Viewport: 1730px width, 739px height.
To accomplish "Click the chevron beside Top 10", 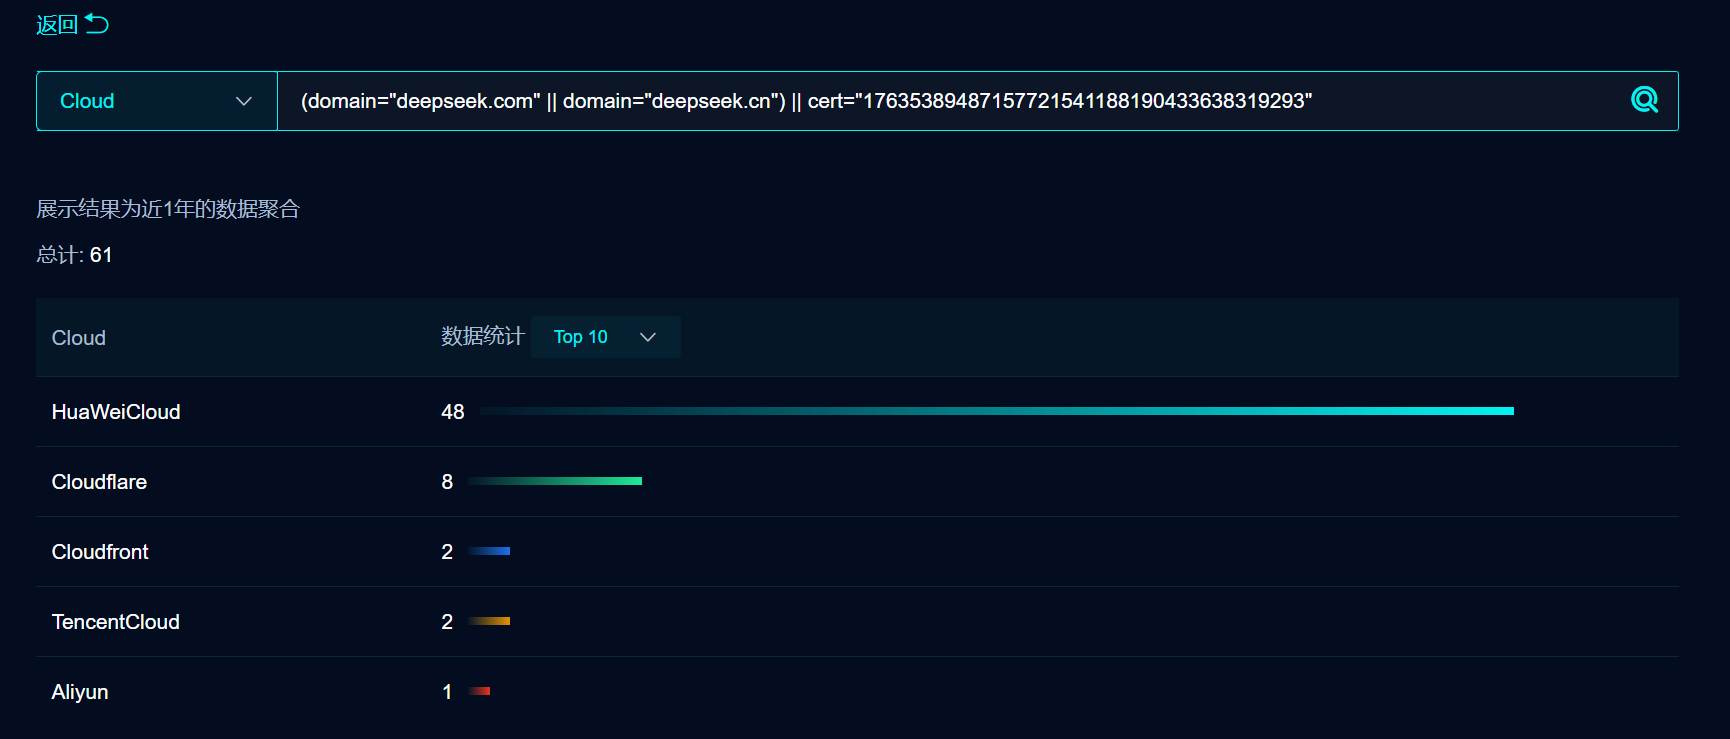I will [648, 337].
